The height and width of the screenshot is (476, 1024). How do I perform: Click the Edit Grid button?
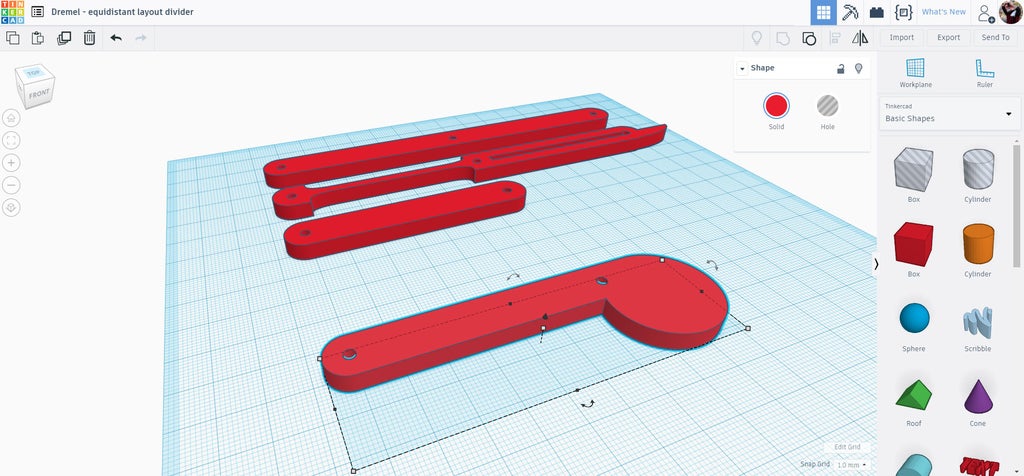pos(846,447)
